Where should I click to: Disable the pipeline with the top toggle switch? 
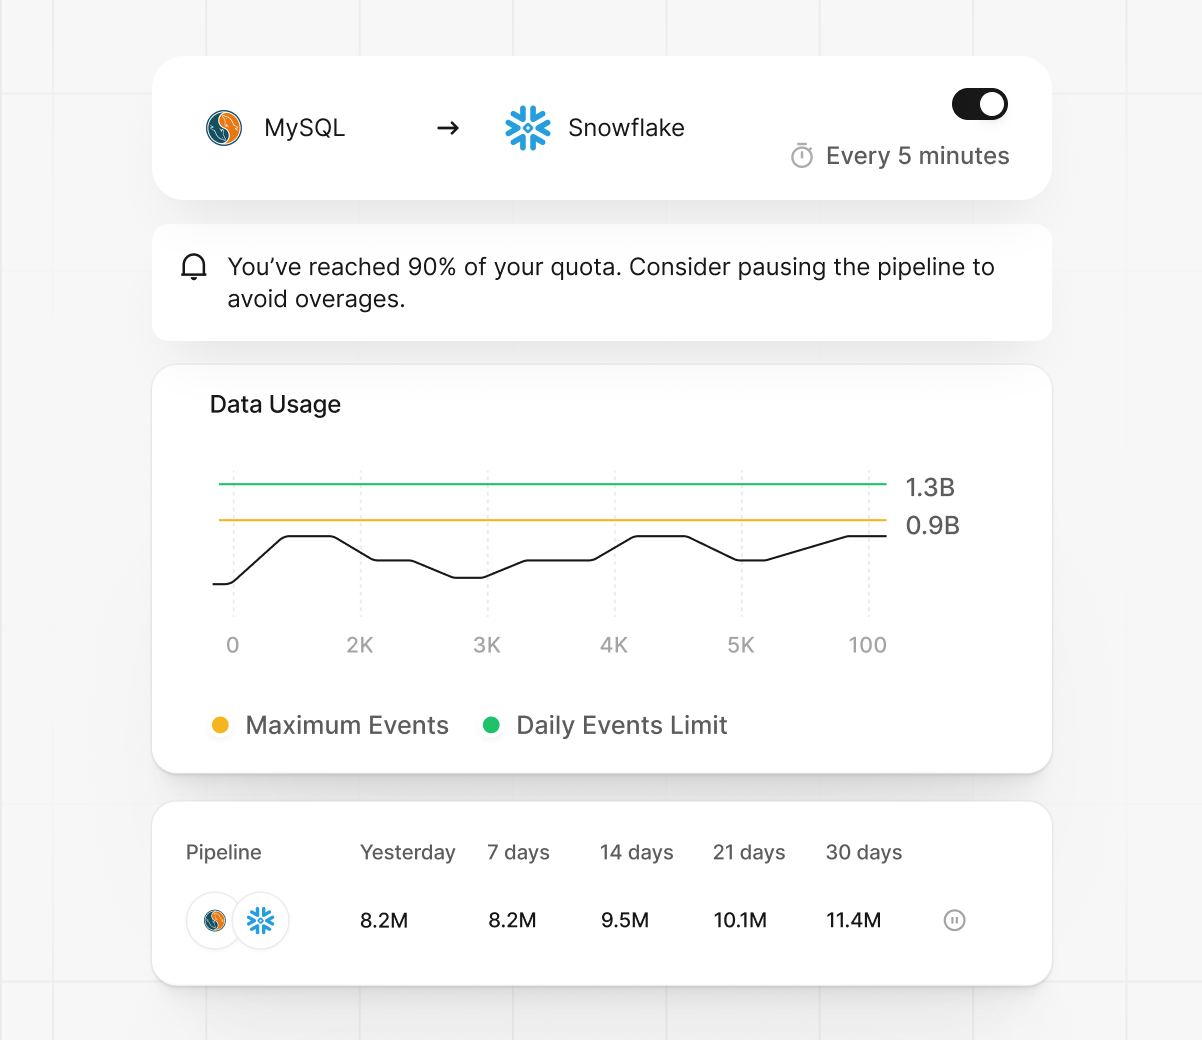[x=979, y=104]
